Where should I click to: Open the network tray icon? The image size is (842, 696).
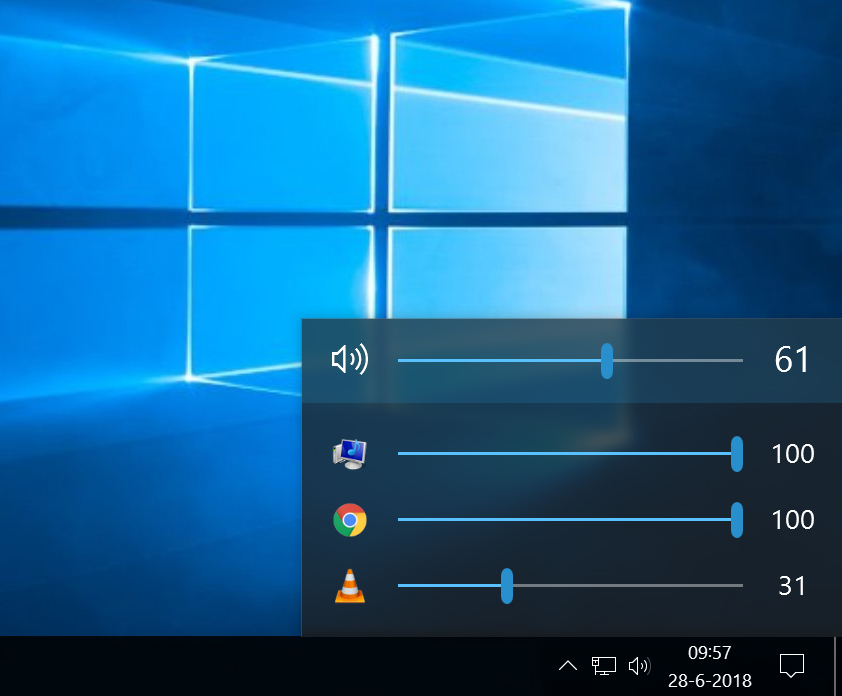(604, 666)
